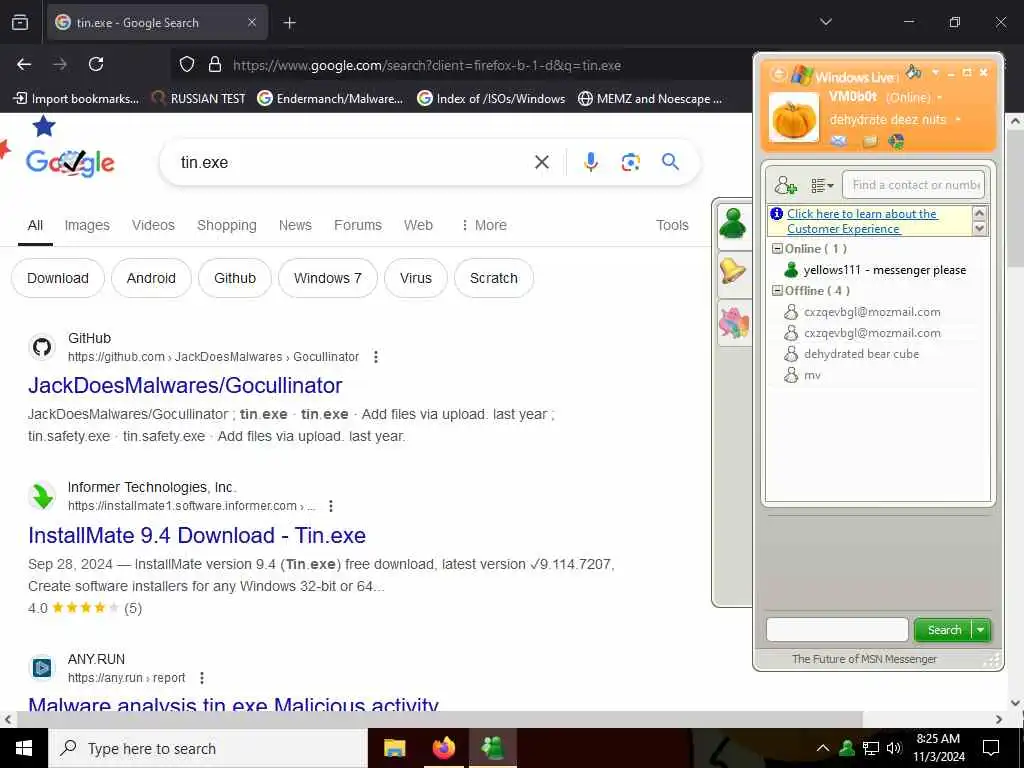
Task: Click the site security padlock icon
Action: click(x=214, y=65)
